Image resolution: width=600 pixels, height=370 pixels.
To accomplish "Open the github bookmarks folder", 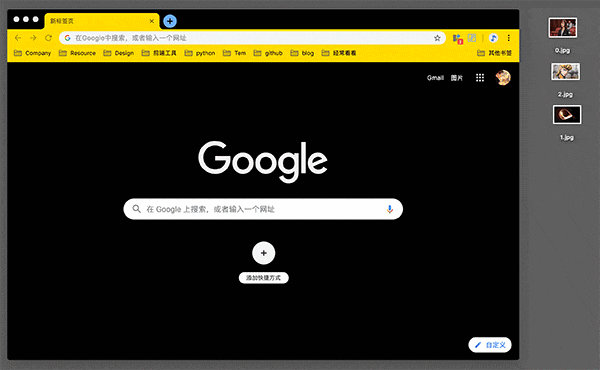I will (268, 53).
